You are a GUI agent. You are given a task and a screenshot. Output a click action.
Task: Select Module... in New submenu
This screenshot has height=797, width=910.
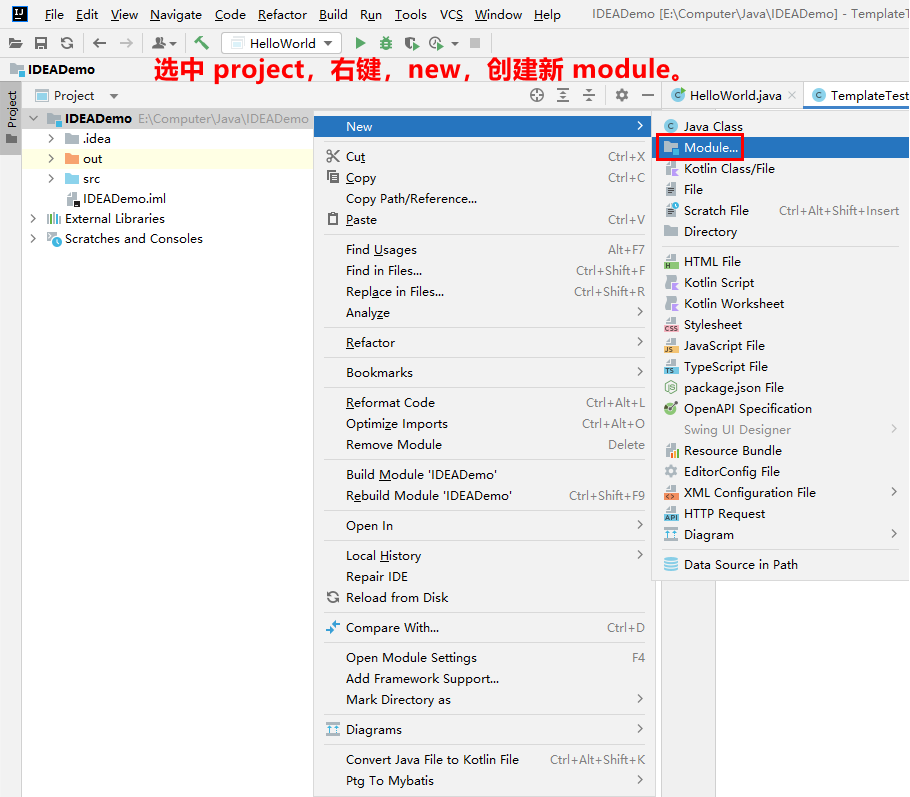click(780, 147)
